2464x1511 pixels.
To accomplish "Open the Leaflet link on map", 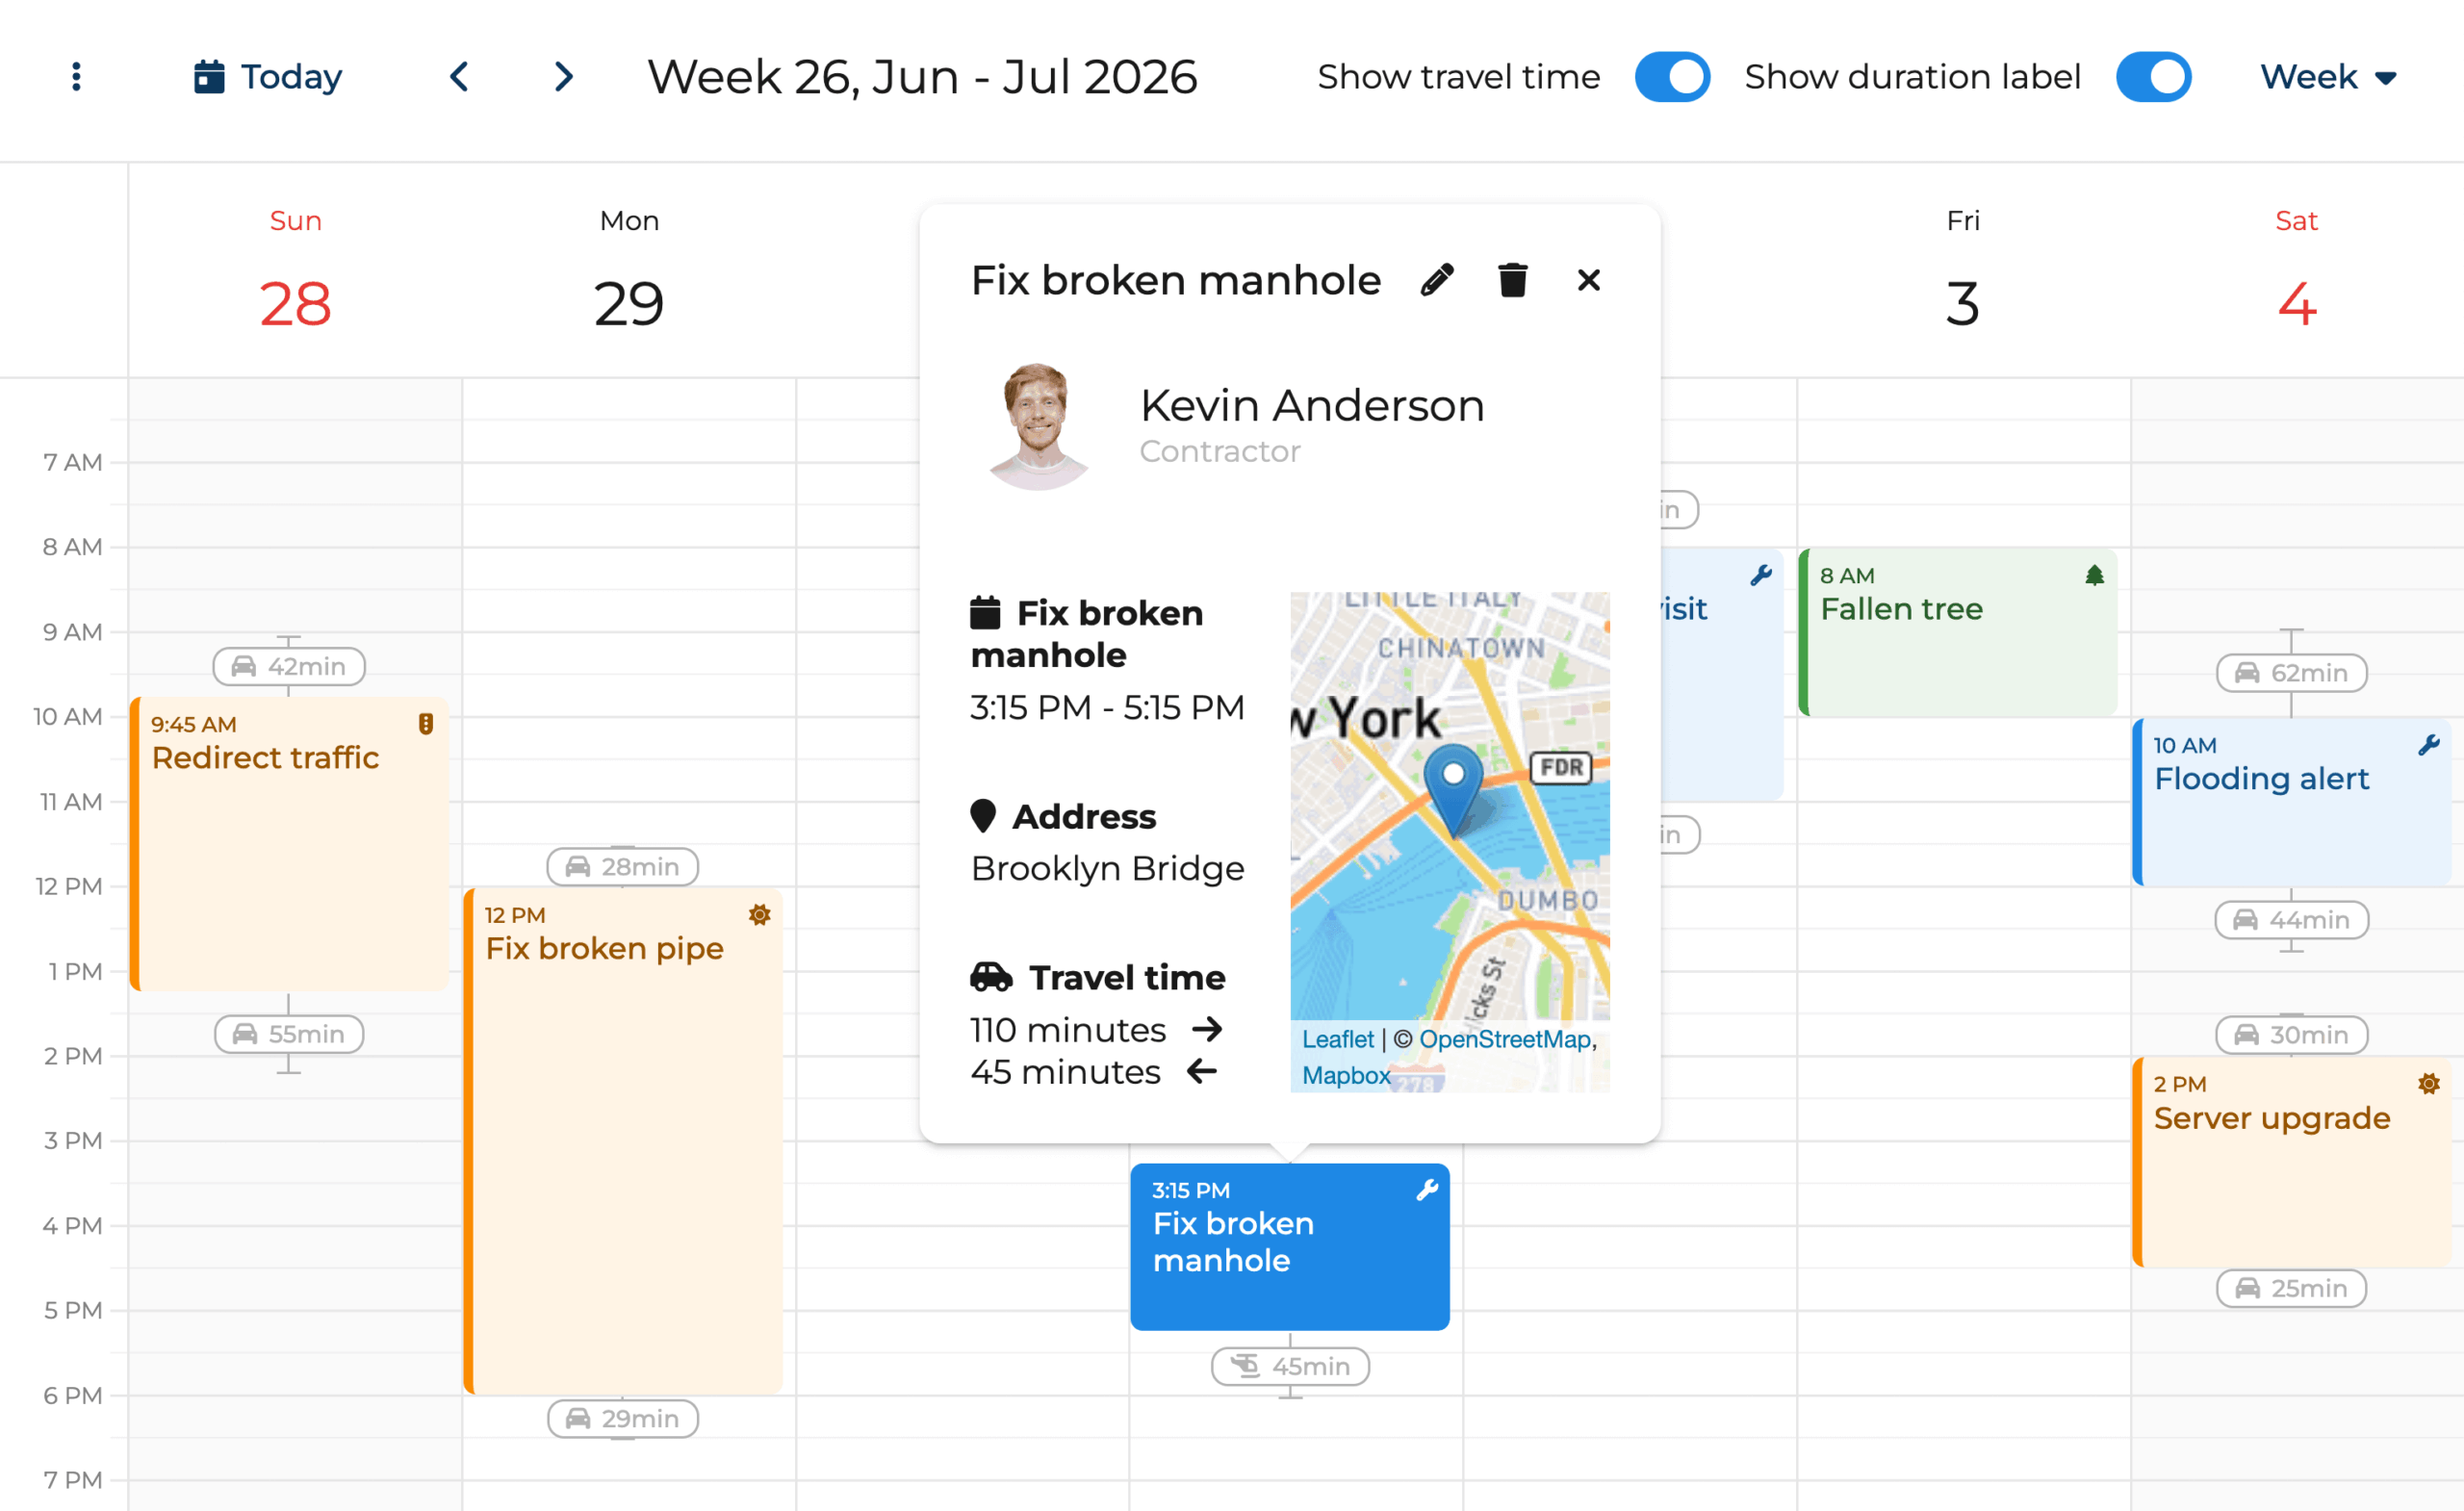I will 1337,1039.
